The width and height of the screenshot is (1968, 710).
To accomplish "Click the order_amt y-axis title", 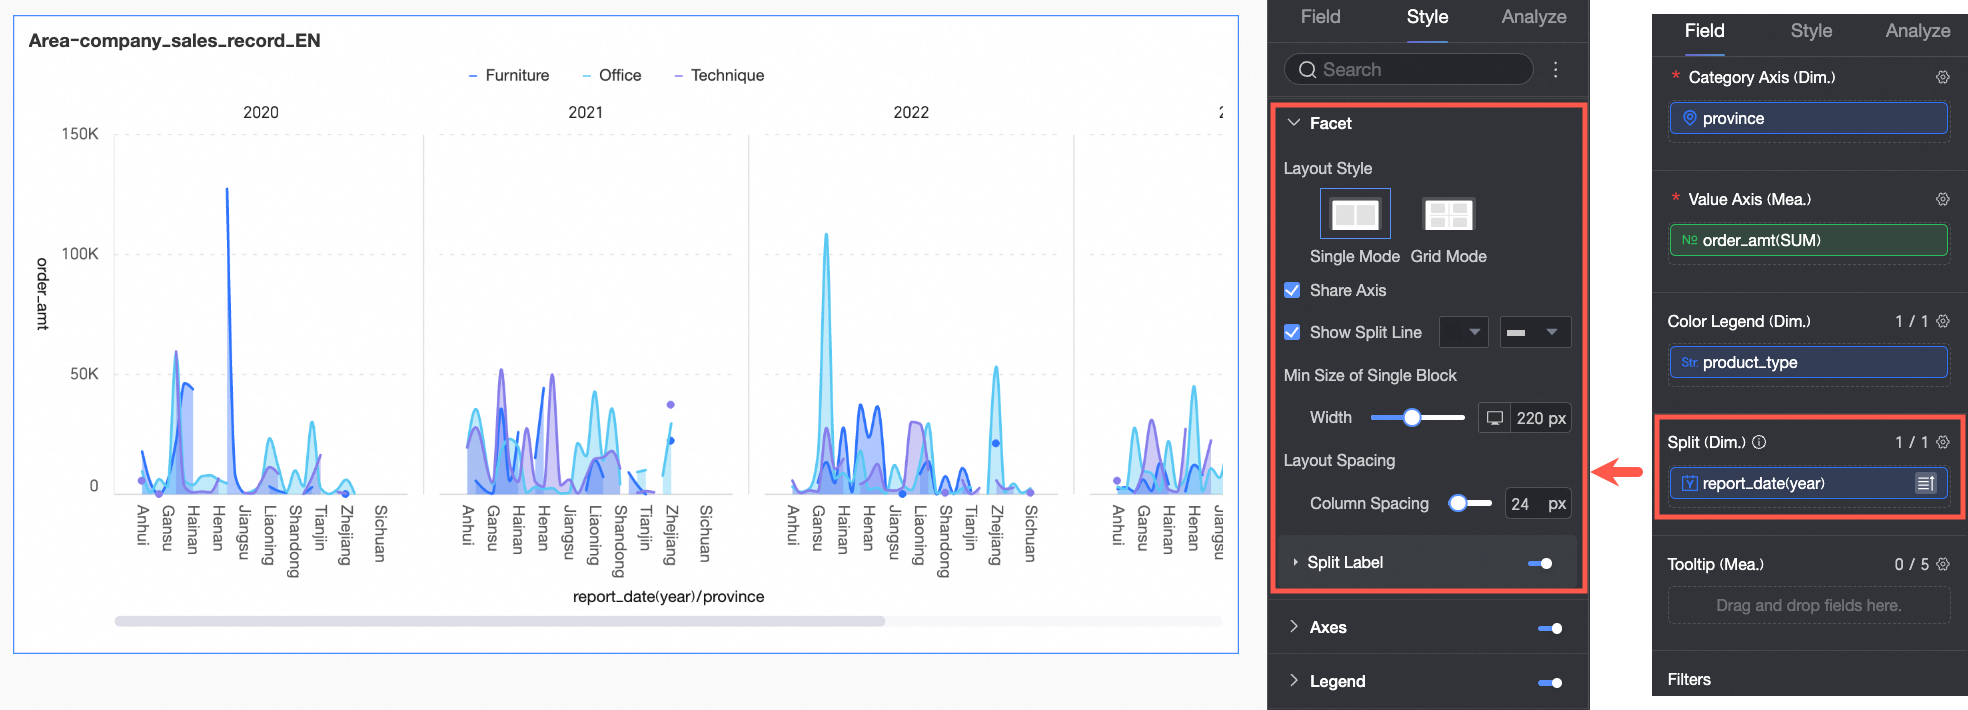I will (x=42, y=293).
